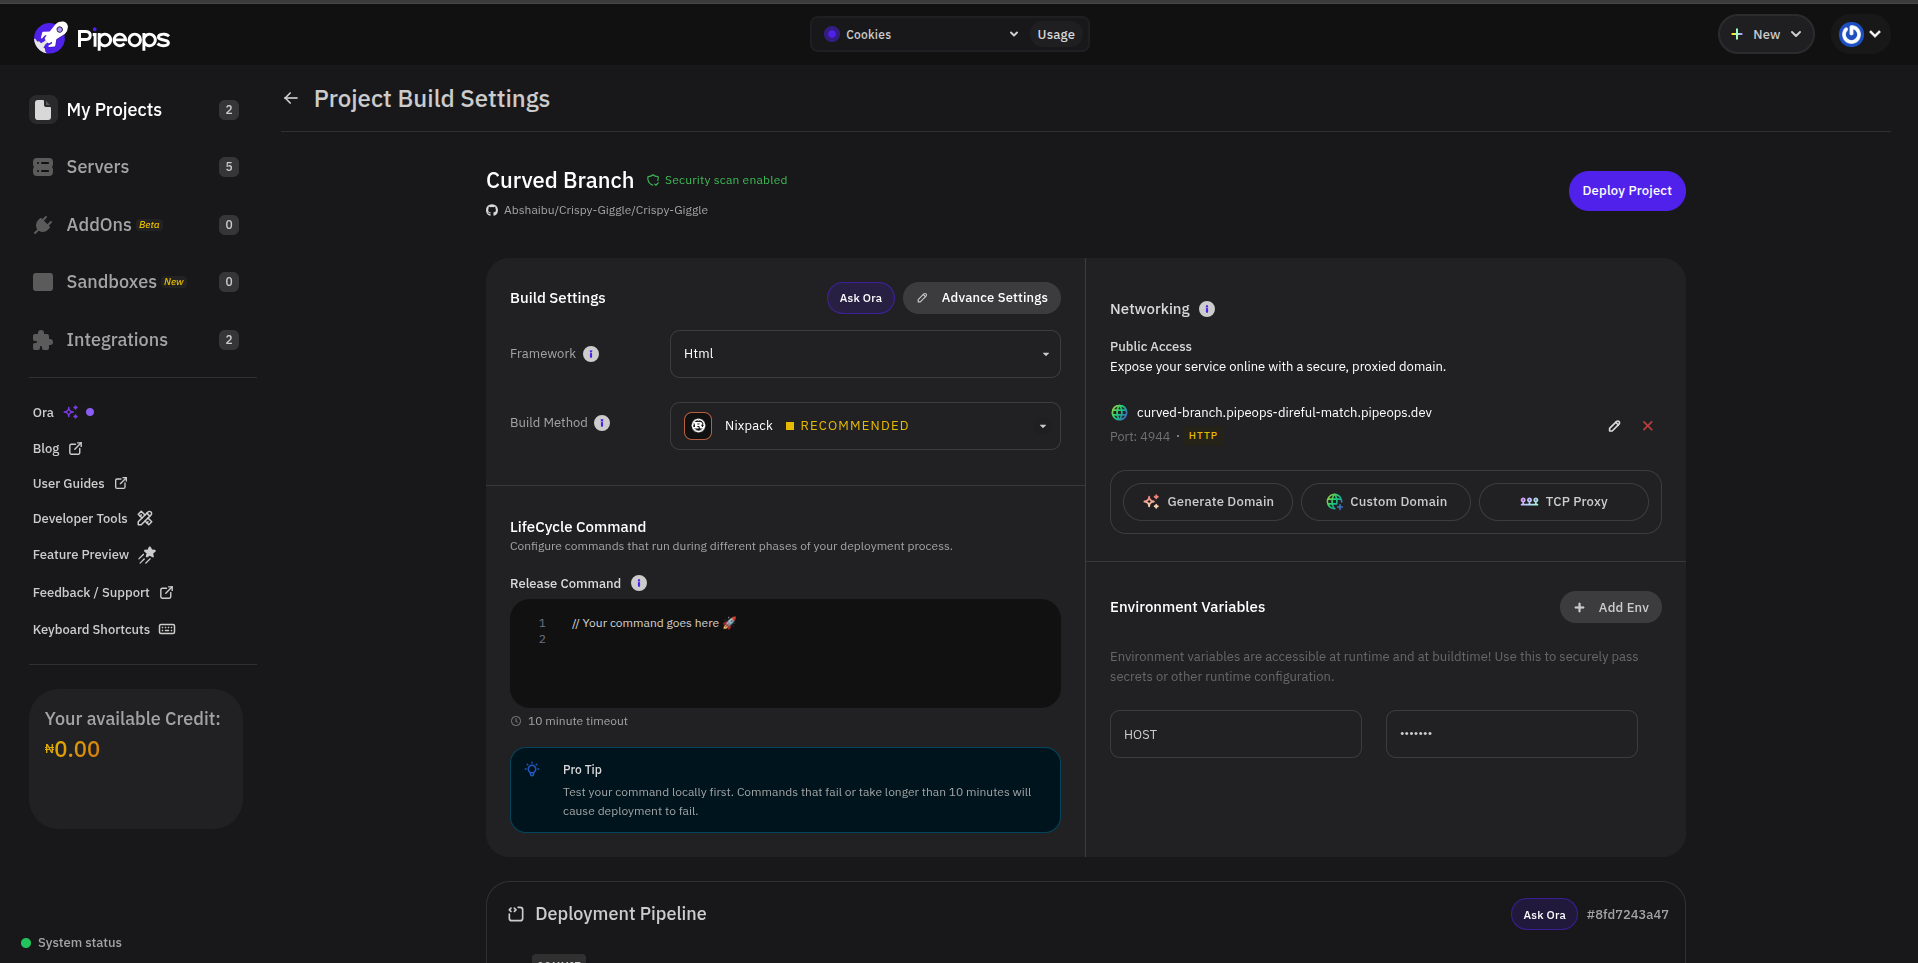Open My Projects in sidebar
The image size is (1918, 963).
[136, 110]
